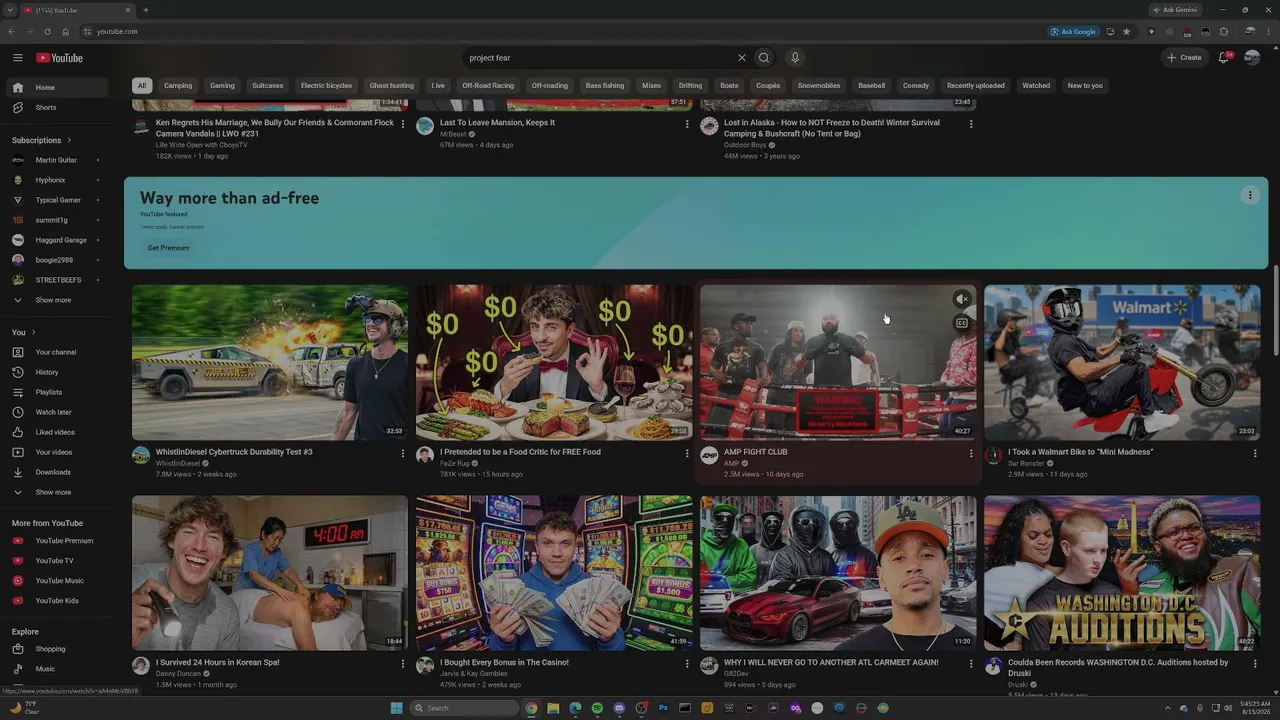Open the MrBeast channel avatar
Viewport: 1280px width, 720px height.
pos(425,126)
